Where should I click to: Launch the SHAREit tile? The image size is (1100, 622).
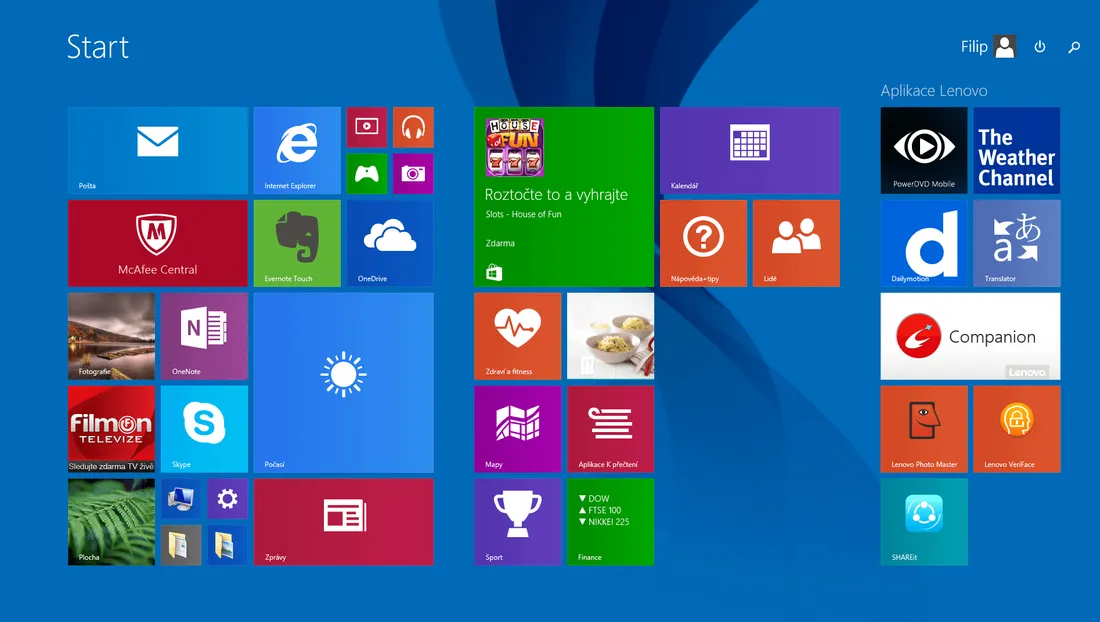[x=924, y=522]
